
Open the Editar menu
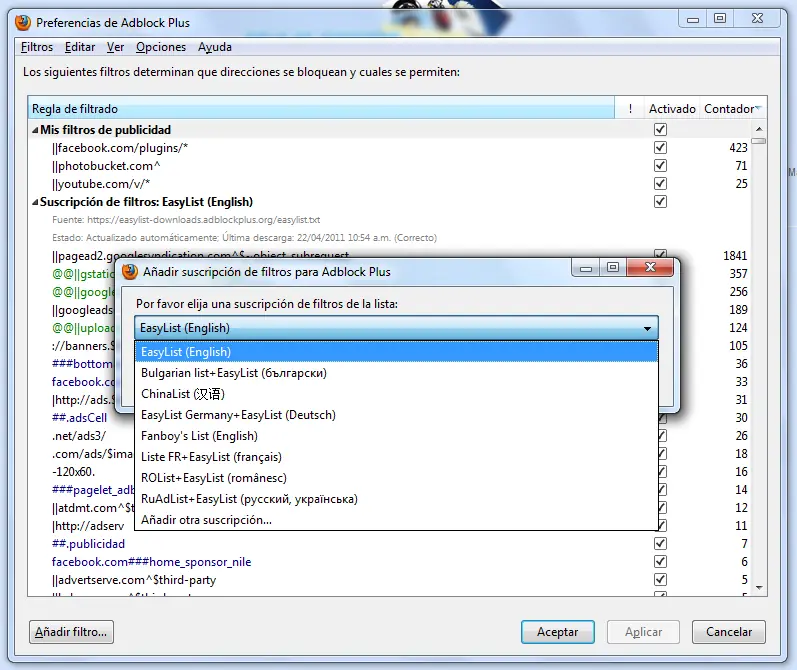[80, 47]
